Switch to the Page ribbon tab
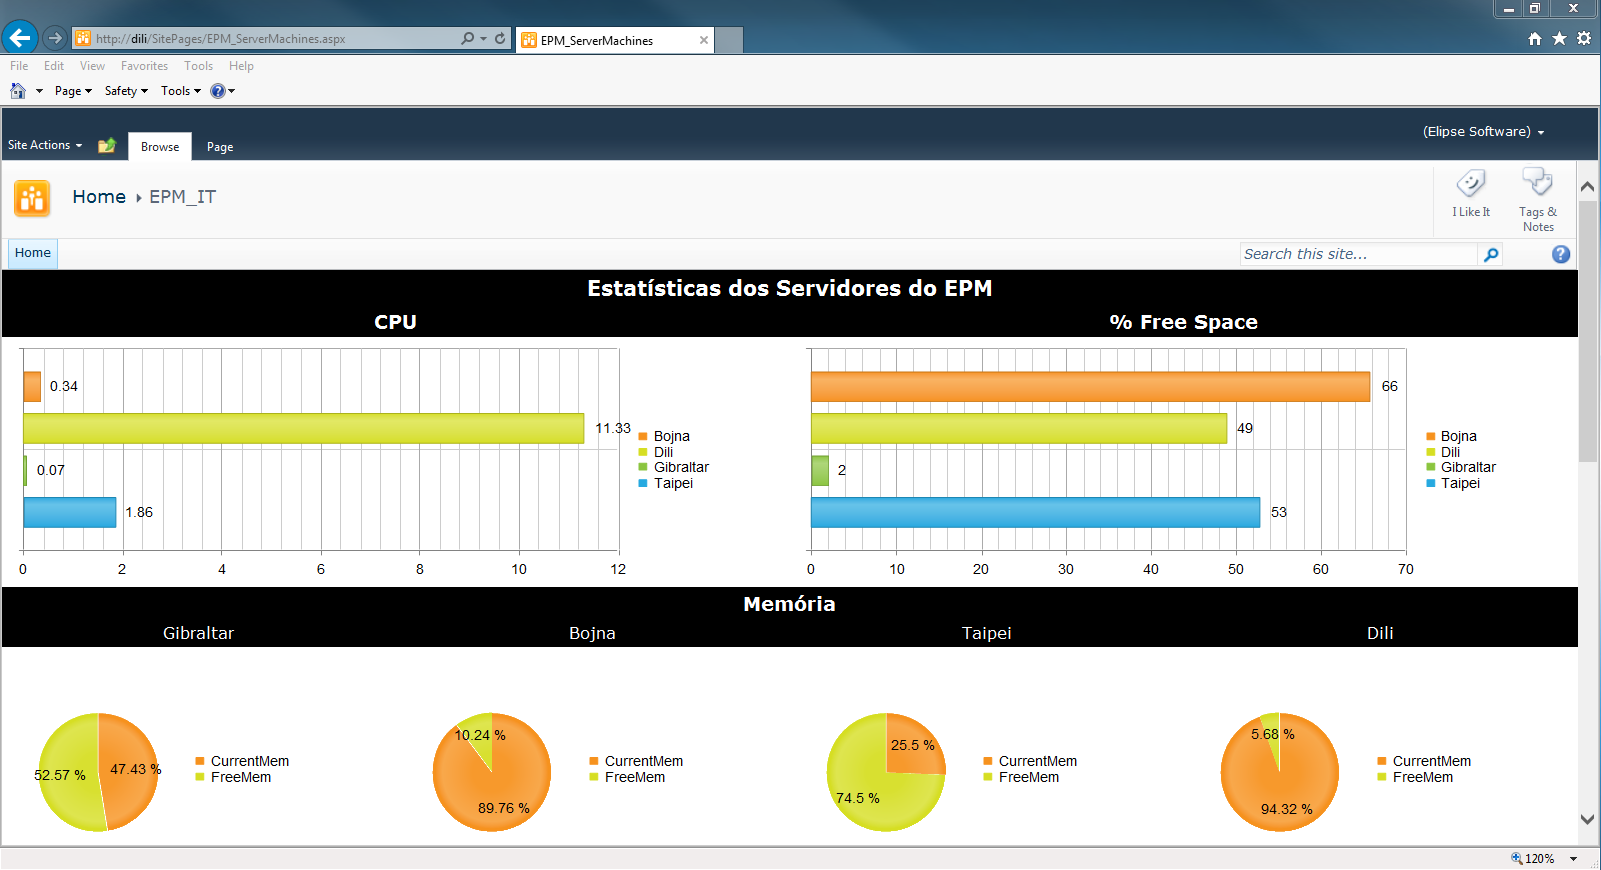 coord(220,147)
